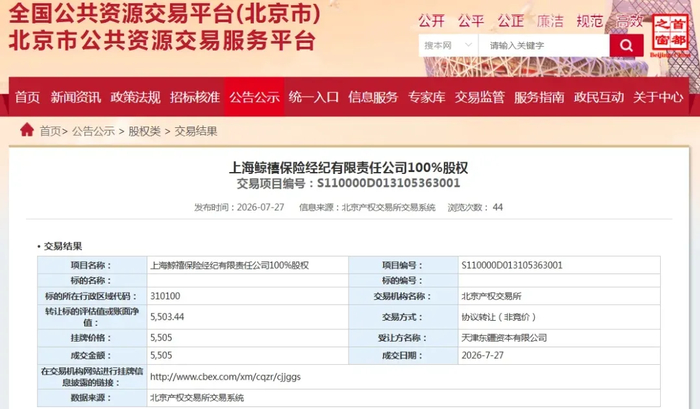Click the site title 北京市公共资源交易服务平台
The image size is (700, 409).
162,41
